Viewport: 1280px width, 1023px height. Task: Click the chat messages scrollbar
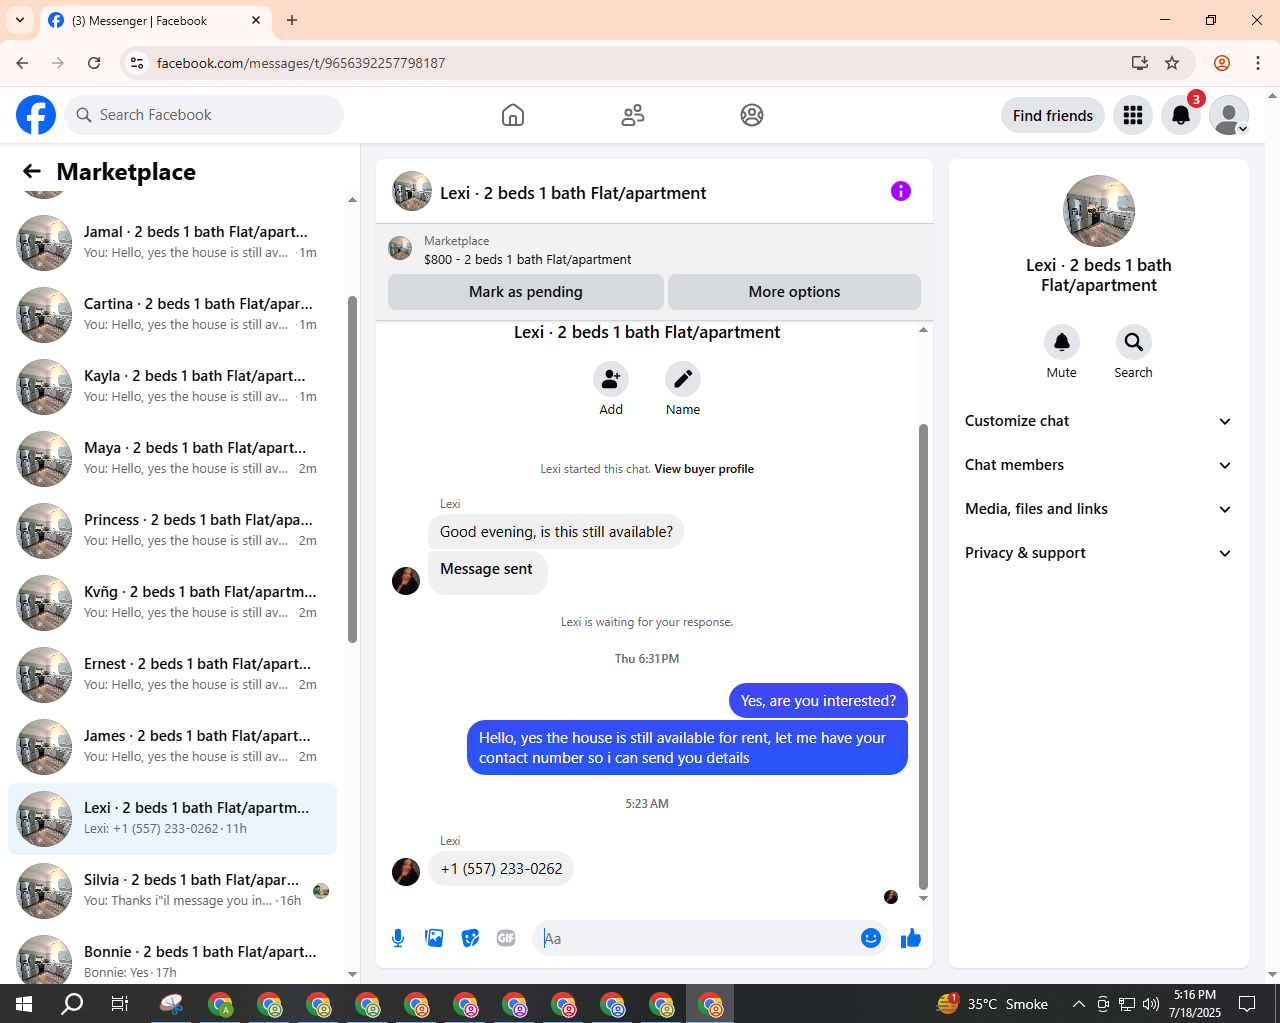click(923, 656)
